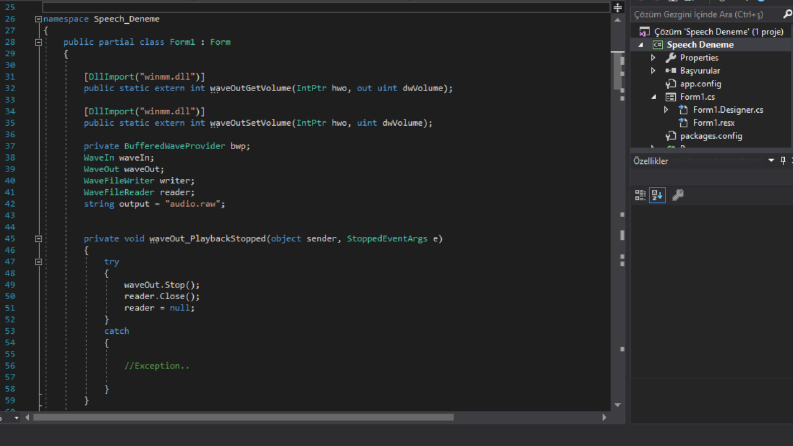Screen dimensions: 793x446
Task: Click the Özellikler panel title
Action: 651,161
